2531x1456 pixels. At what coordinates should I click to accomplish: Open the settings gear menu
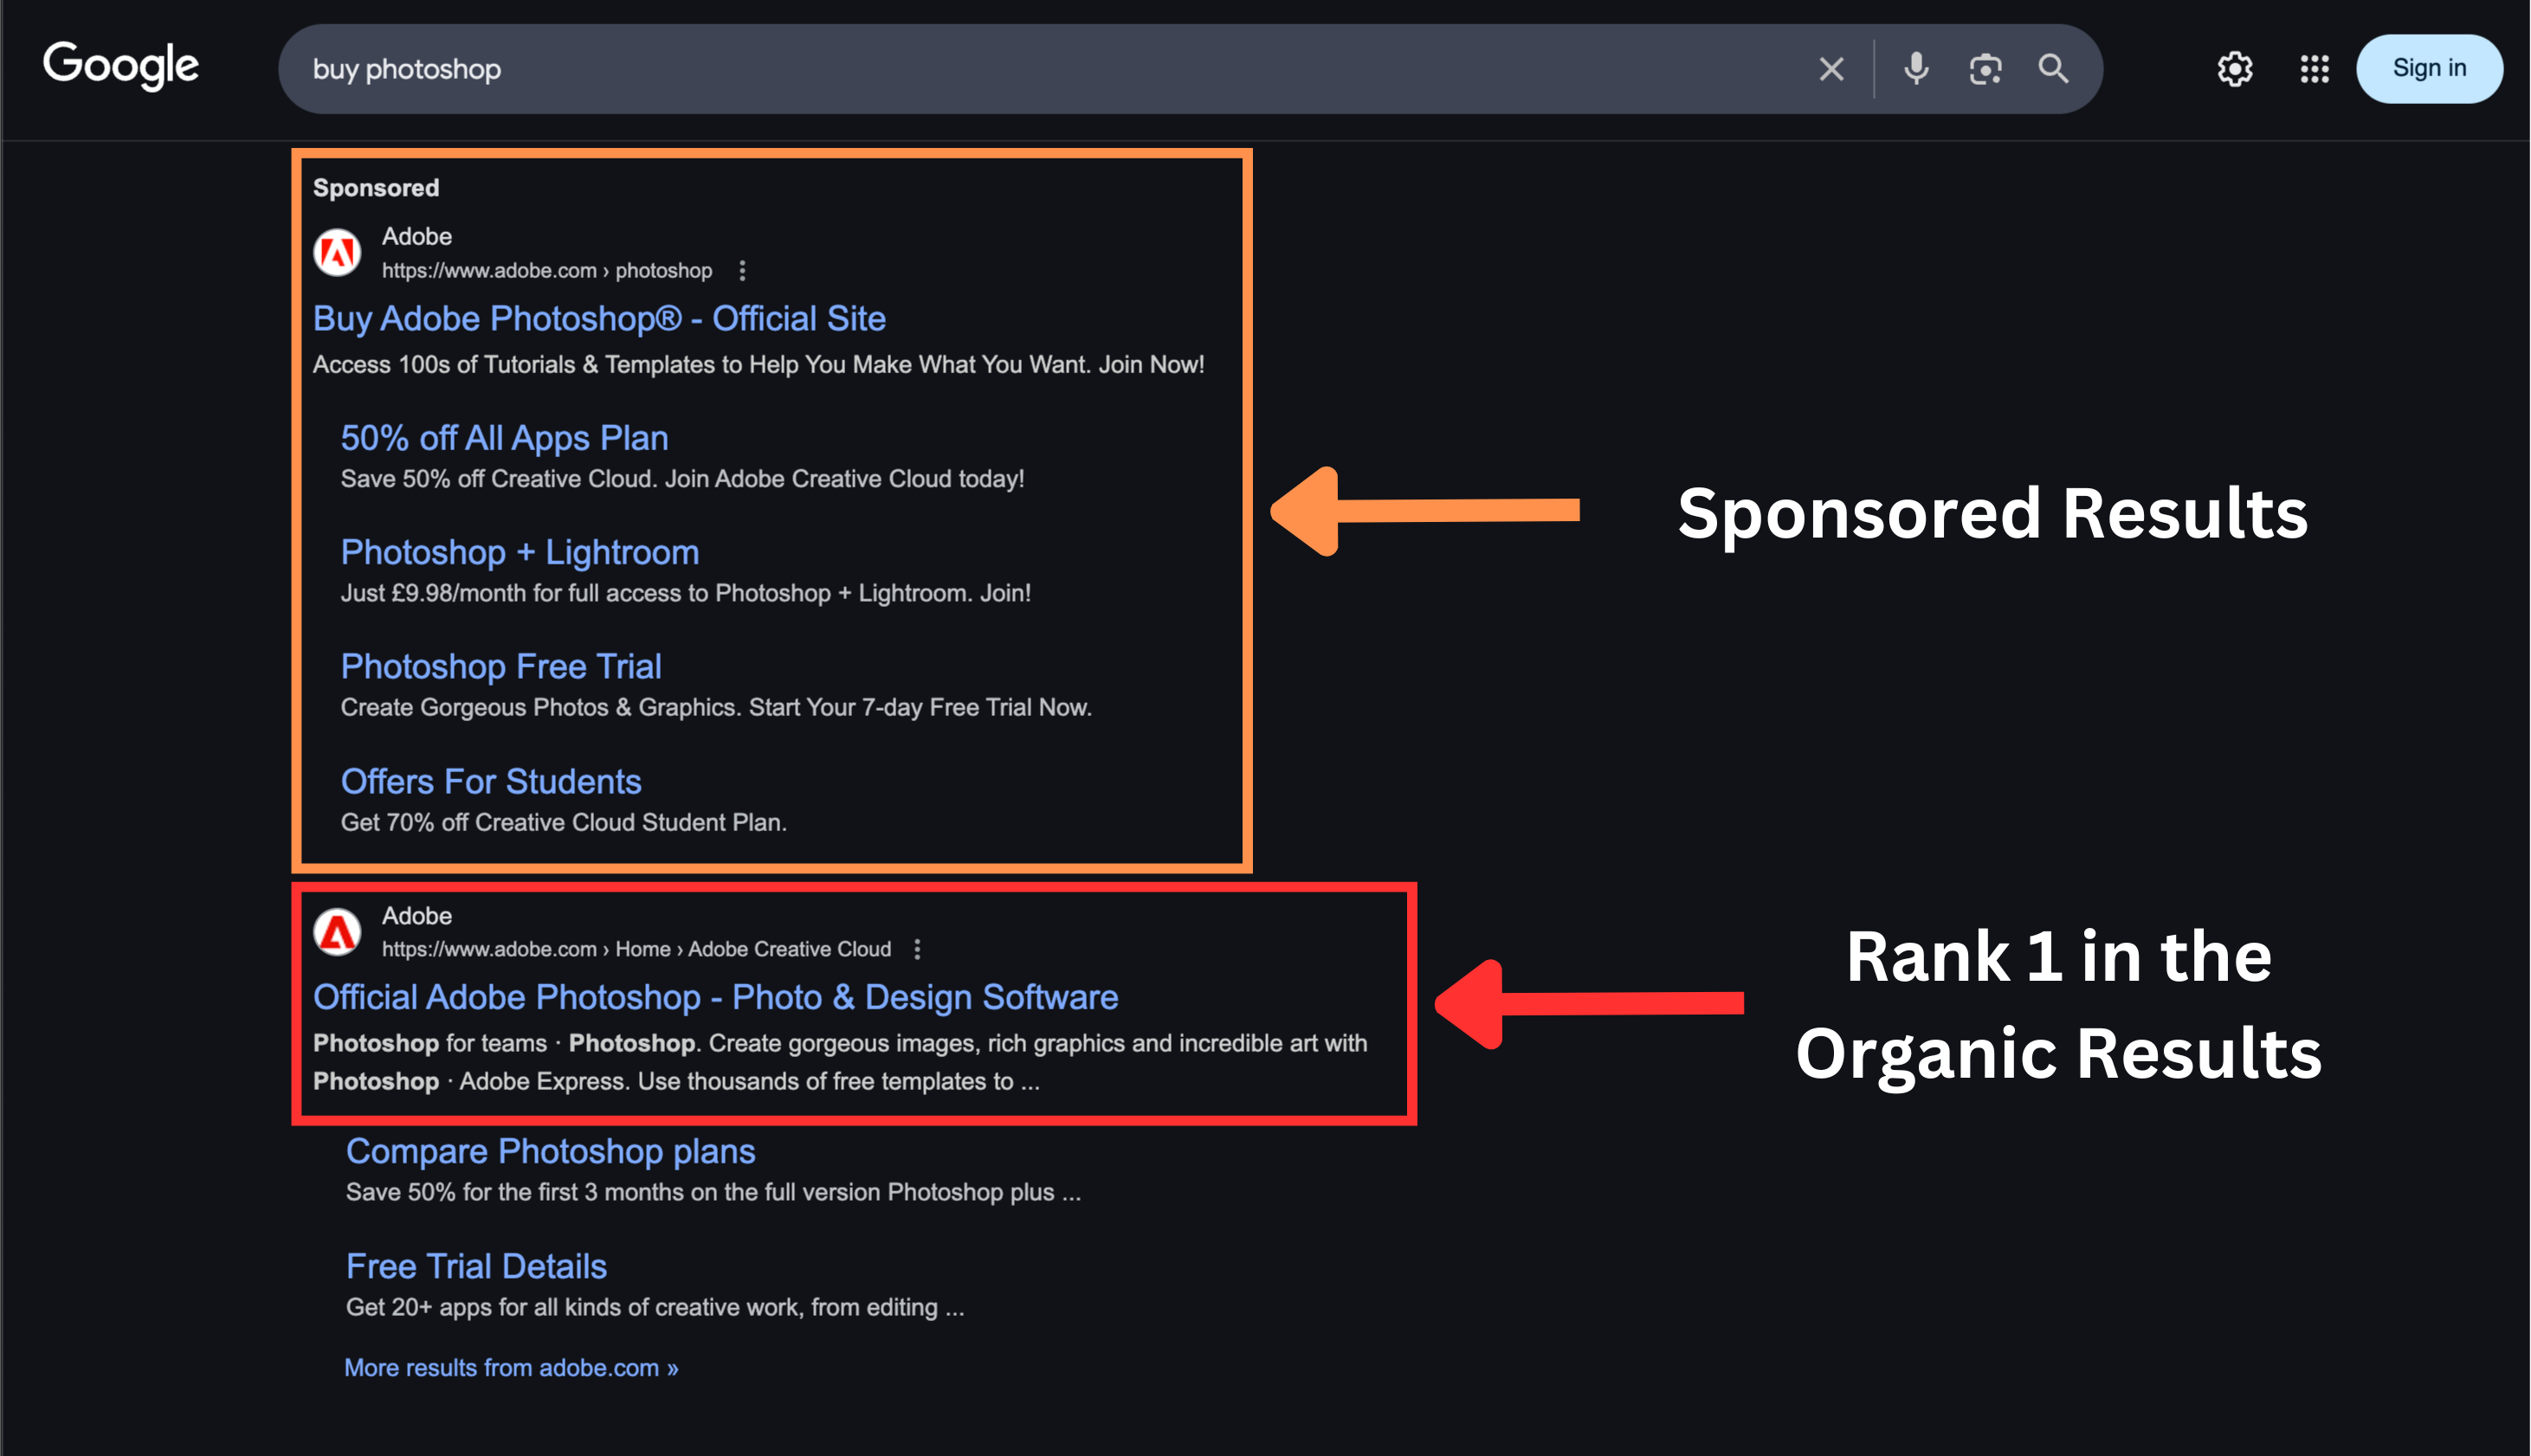point(2234,69)
